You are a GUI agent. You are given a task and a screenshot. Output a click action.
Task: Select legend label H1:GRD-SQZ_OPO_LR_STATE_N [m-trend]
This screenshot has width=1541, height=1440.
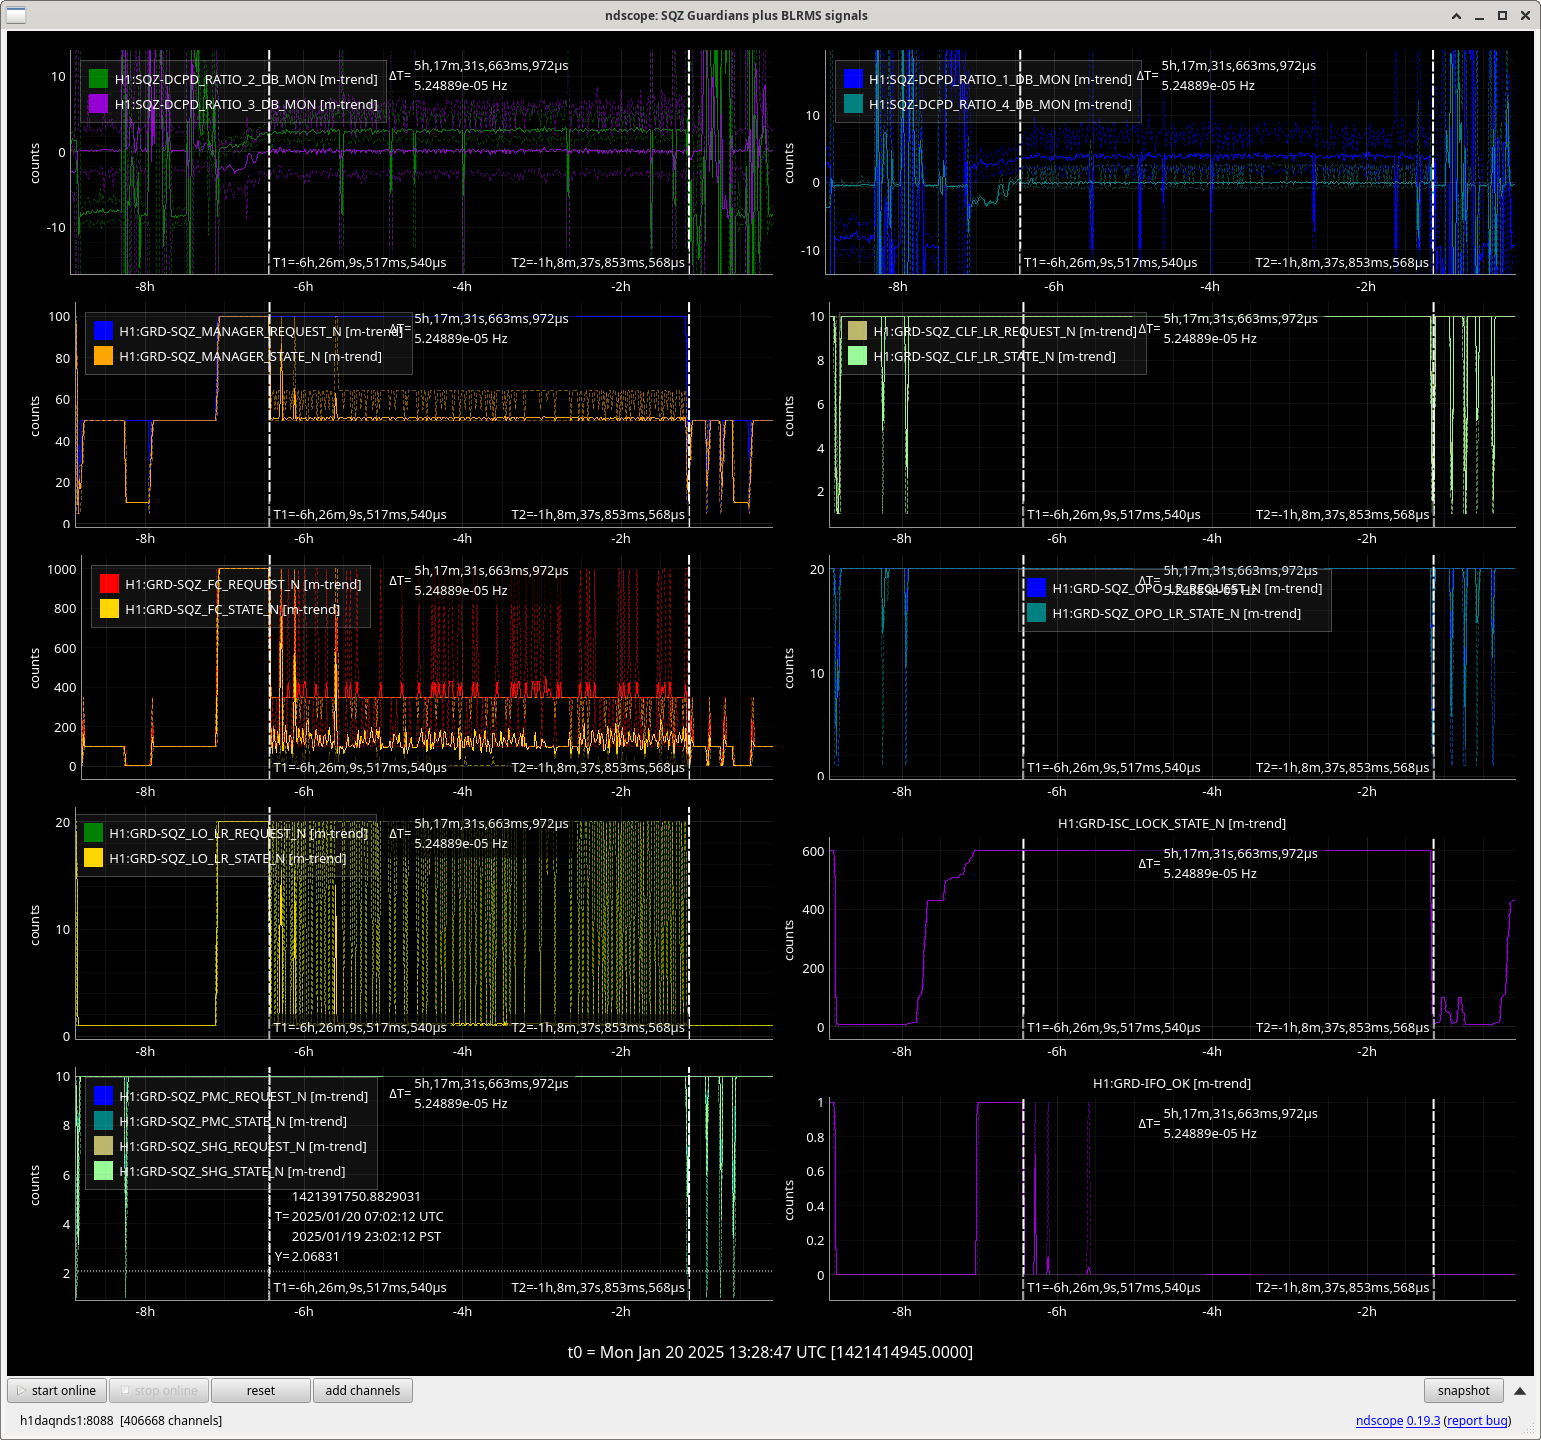point(1176,613)
